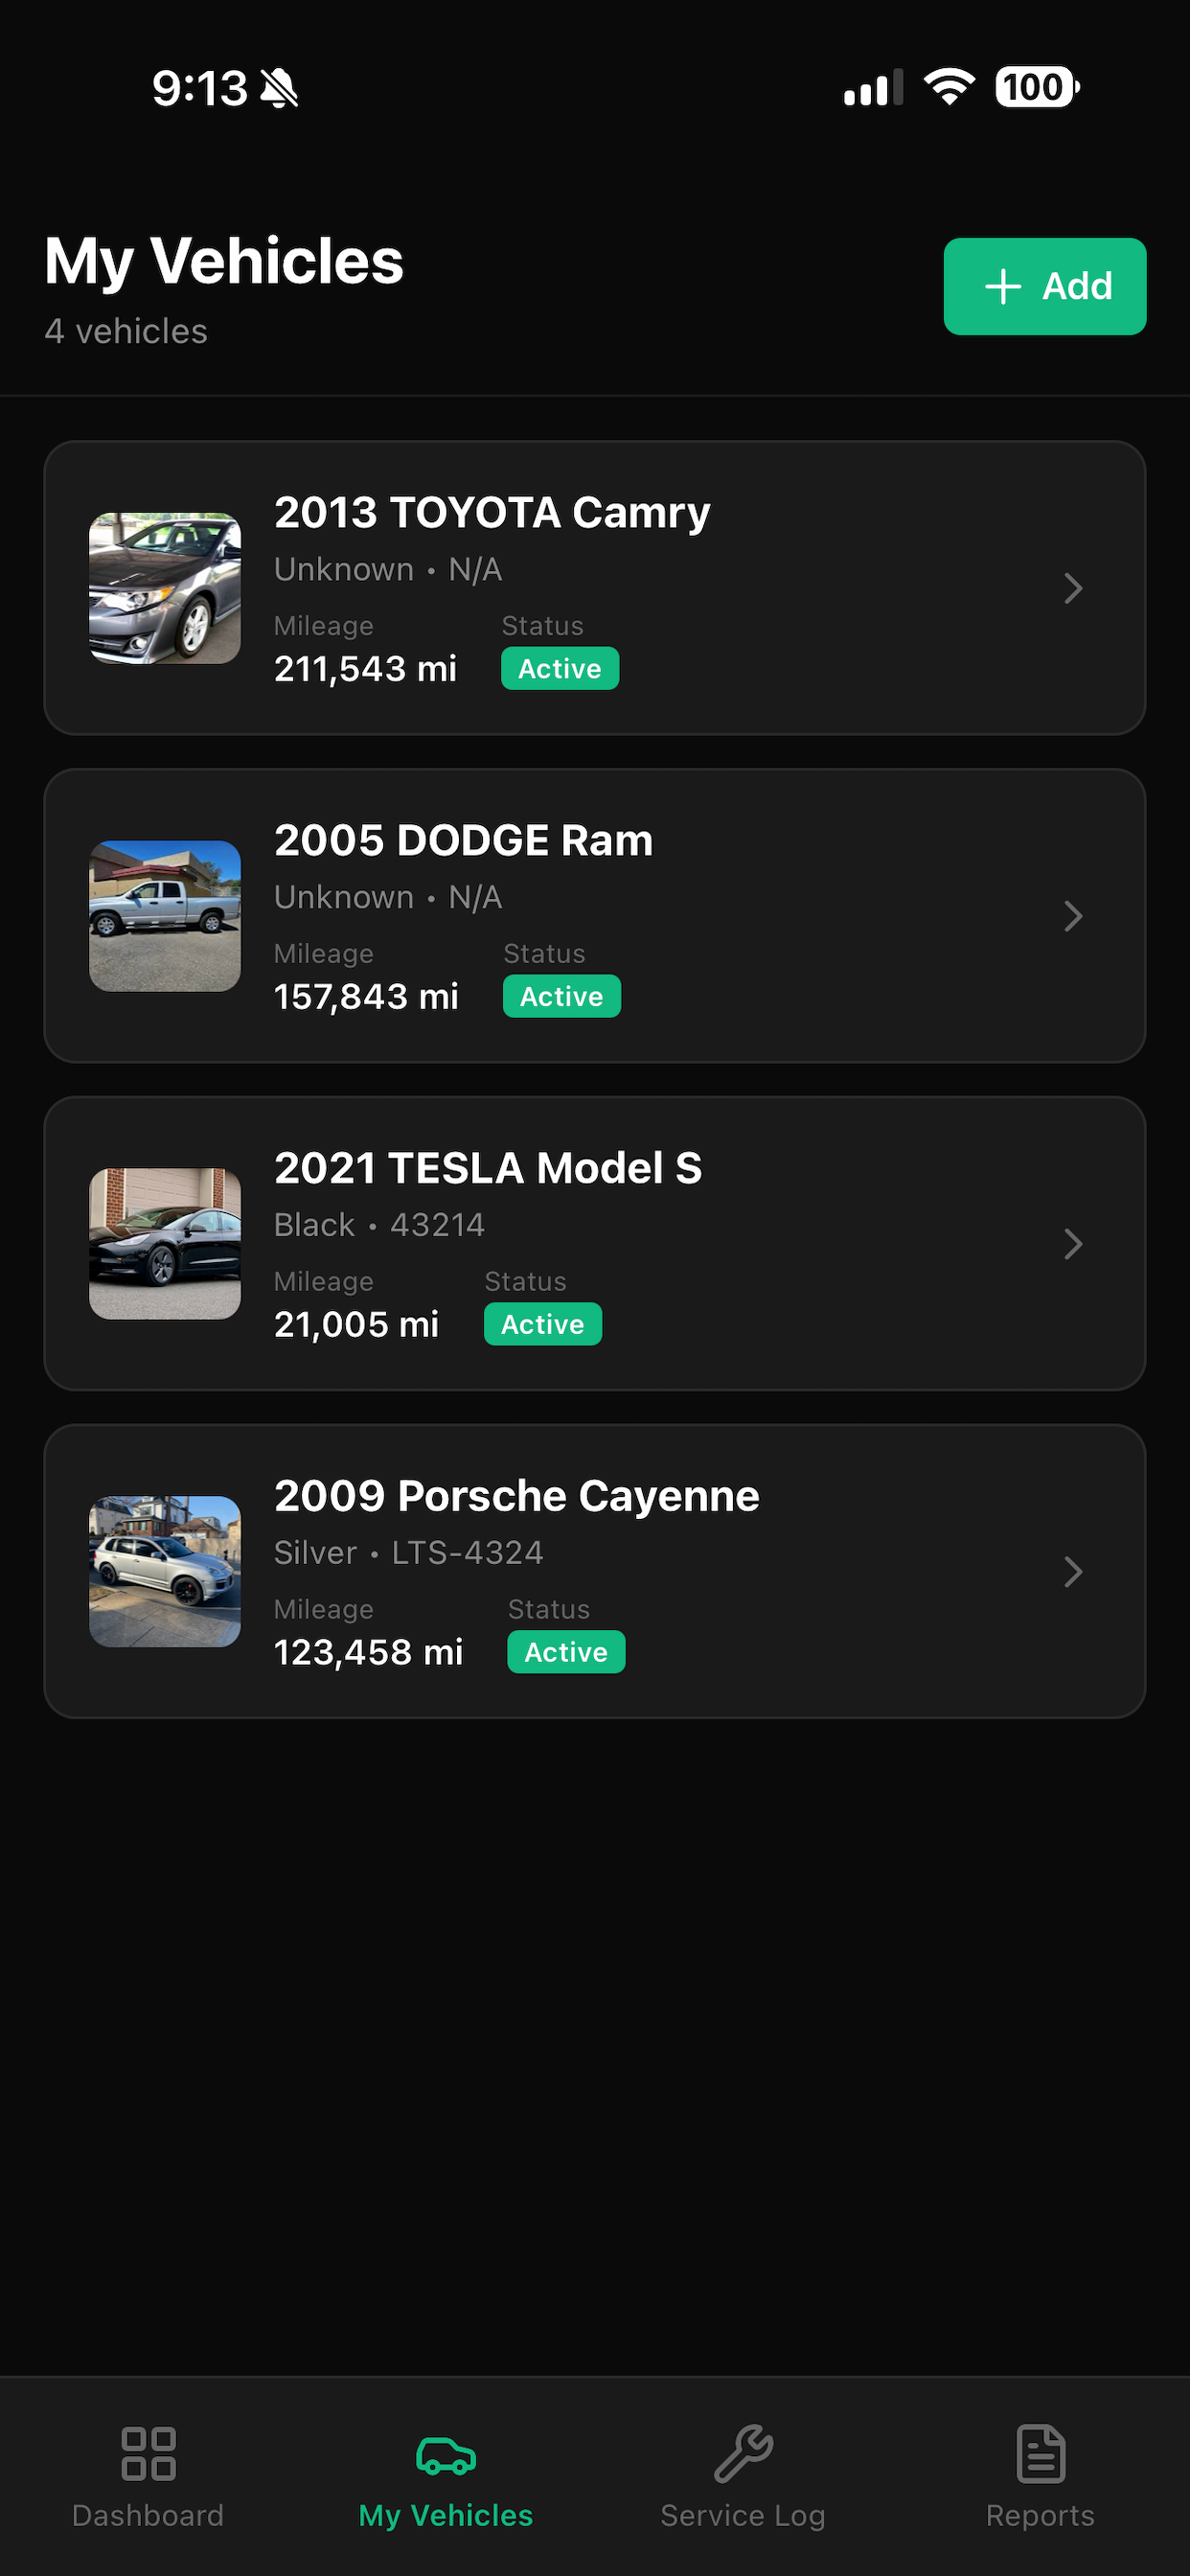This screenshot has height=2576, width=1190.
Task: Select the Porsche Cayenne photo thumbnail
Action: [165, 1572]
